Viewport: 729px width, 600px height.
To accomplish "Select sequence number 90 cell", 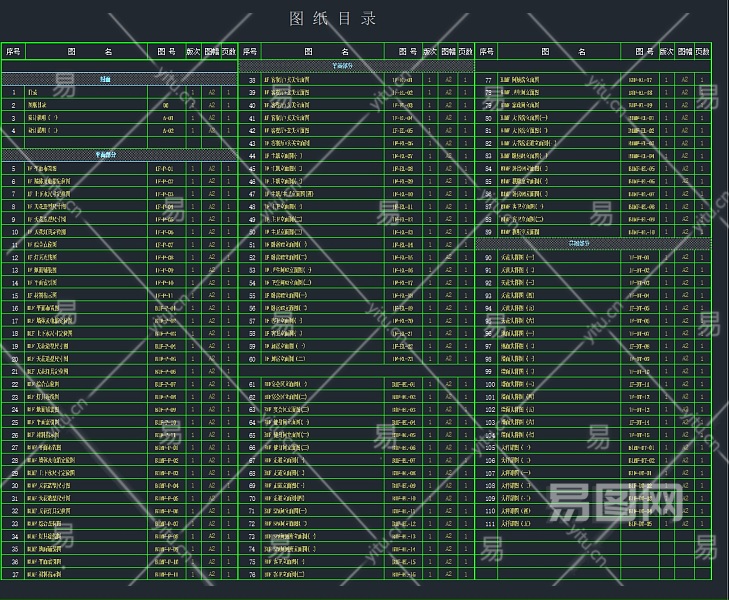I will (x=488, y=257).
